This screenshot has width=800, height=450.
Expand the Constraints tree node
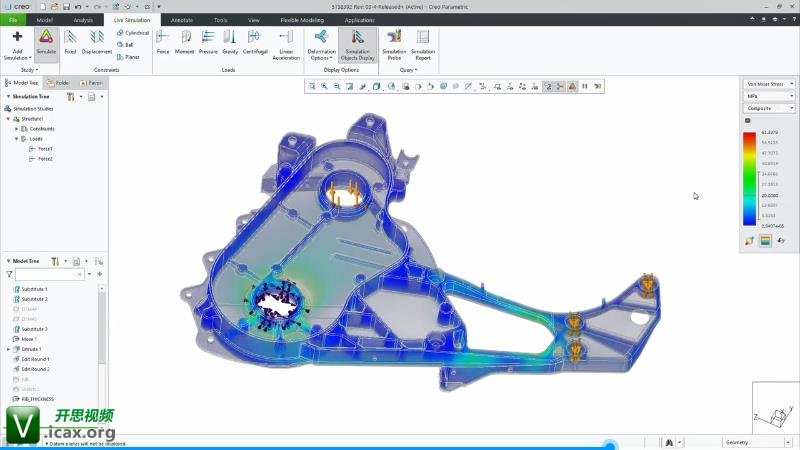[x=17, y=129]
